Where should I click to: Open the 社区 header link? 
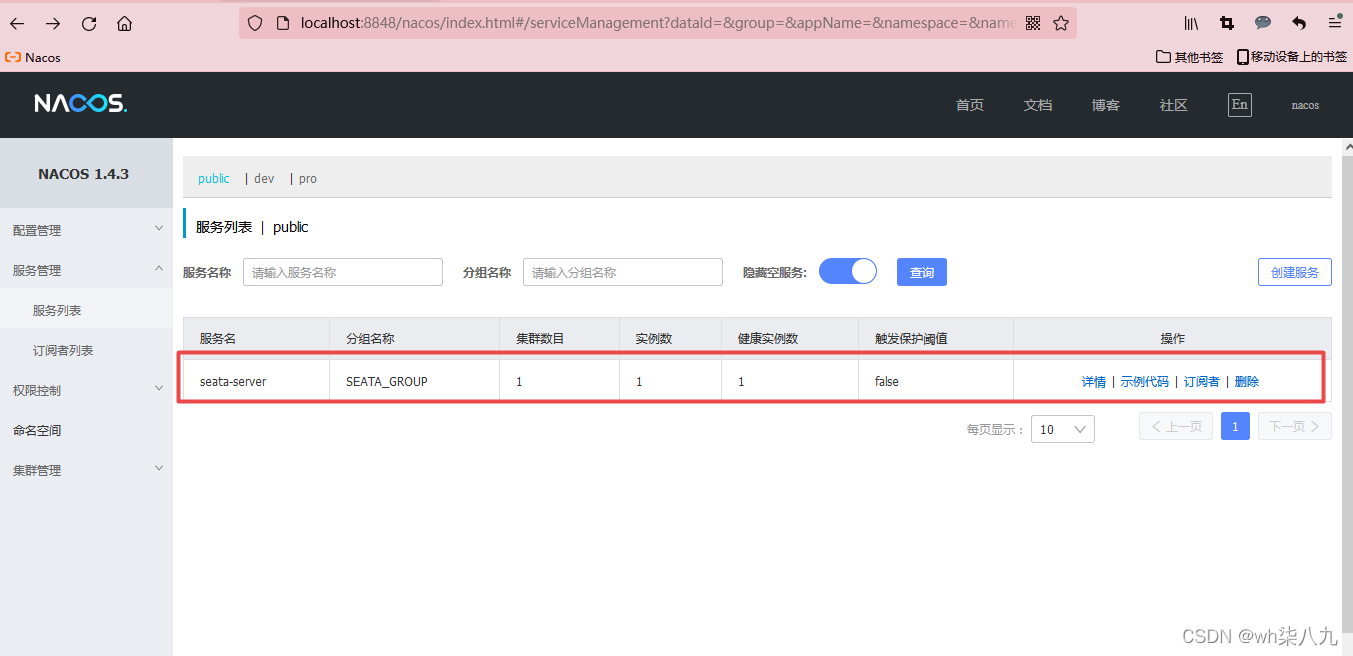pyautogui.click(x=1174, y=105)
